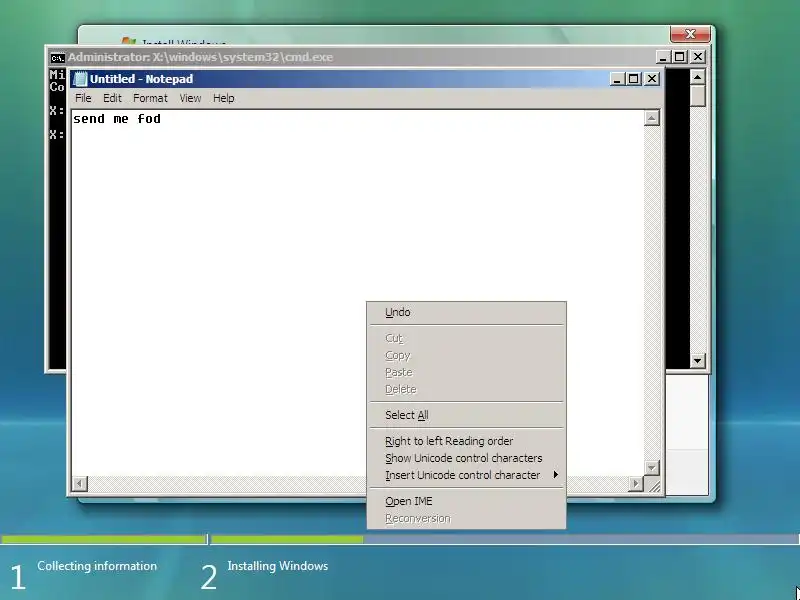
Task: Maximize the Notepad window
Action: (634, 79)
